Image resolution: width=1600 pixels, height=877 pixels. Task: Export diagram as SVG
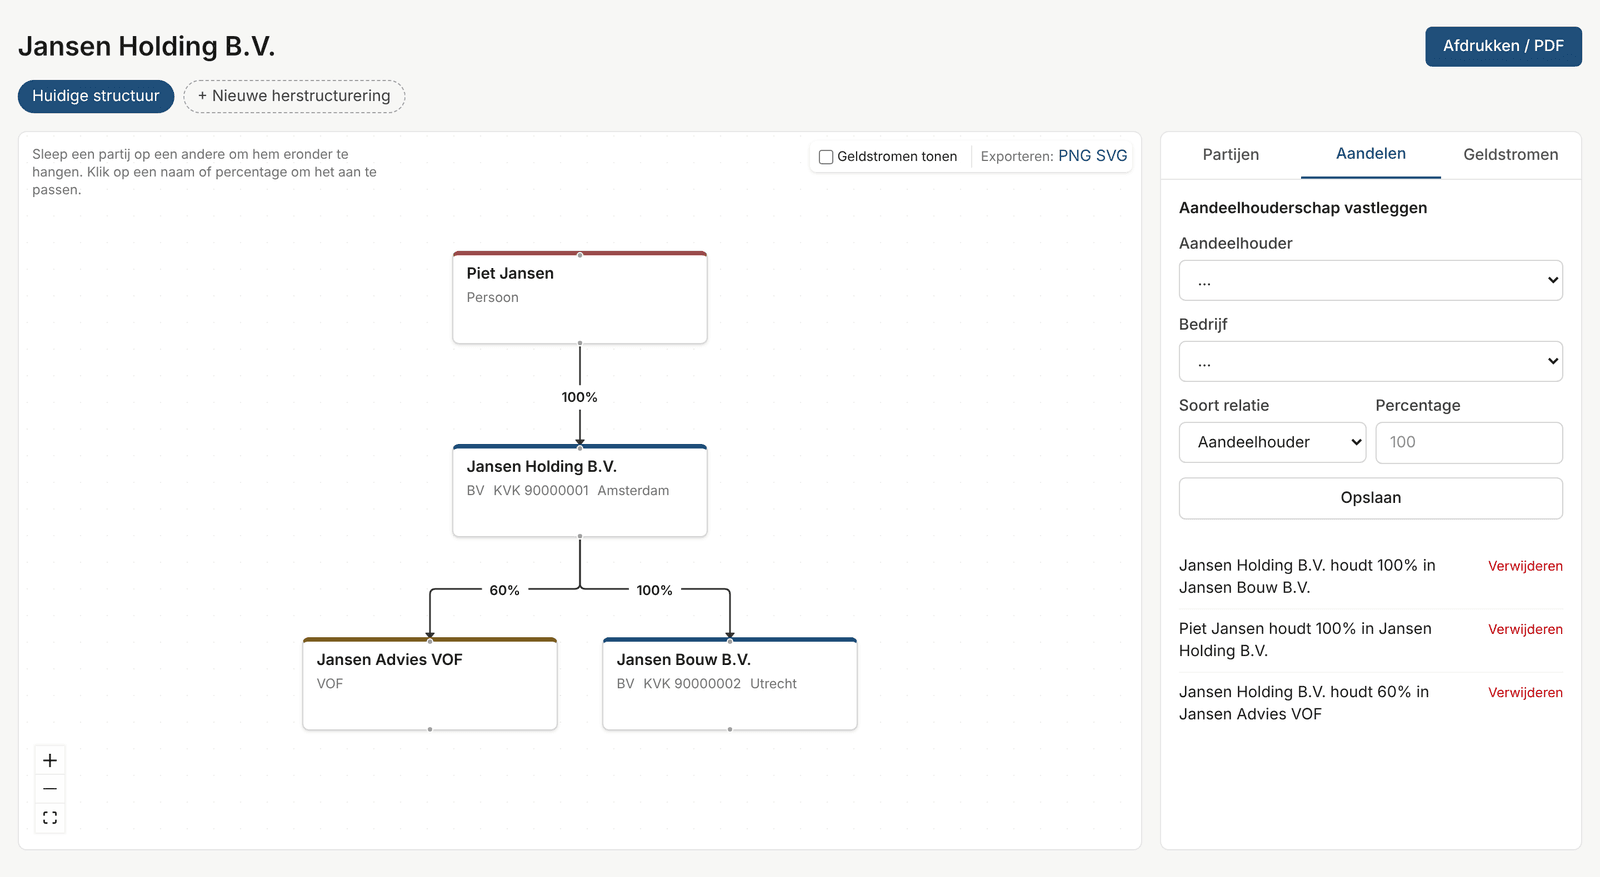(x=1111, y=156)
